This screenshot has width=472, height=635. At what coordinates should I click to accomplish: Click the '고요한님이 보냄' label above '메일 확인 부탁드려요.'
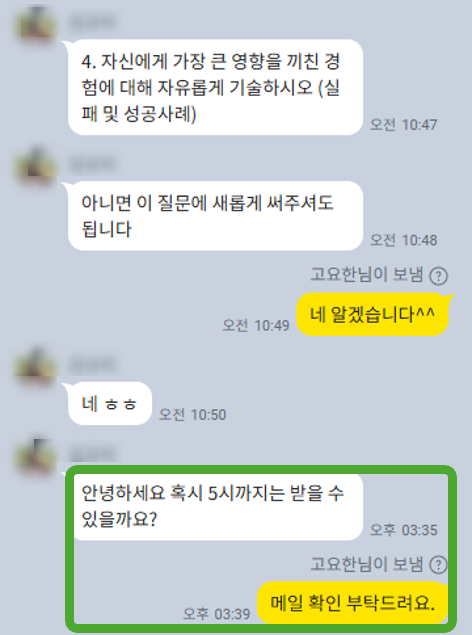point(367,564)
